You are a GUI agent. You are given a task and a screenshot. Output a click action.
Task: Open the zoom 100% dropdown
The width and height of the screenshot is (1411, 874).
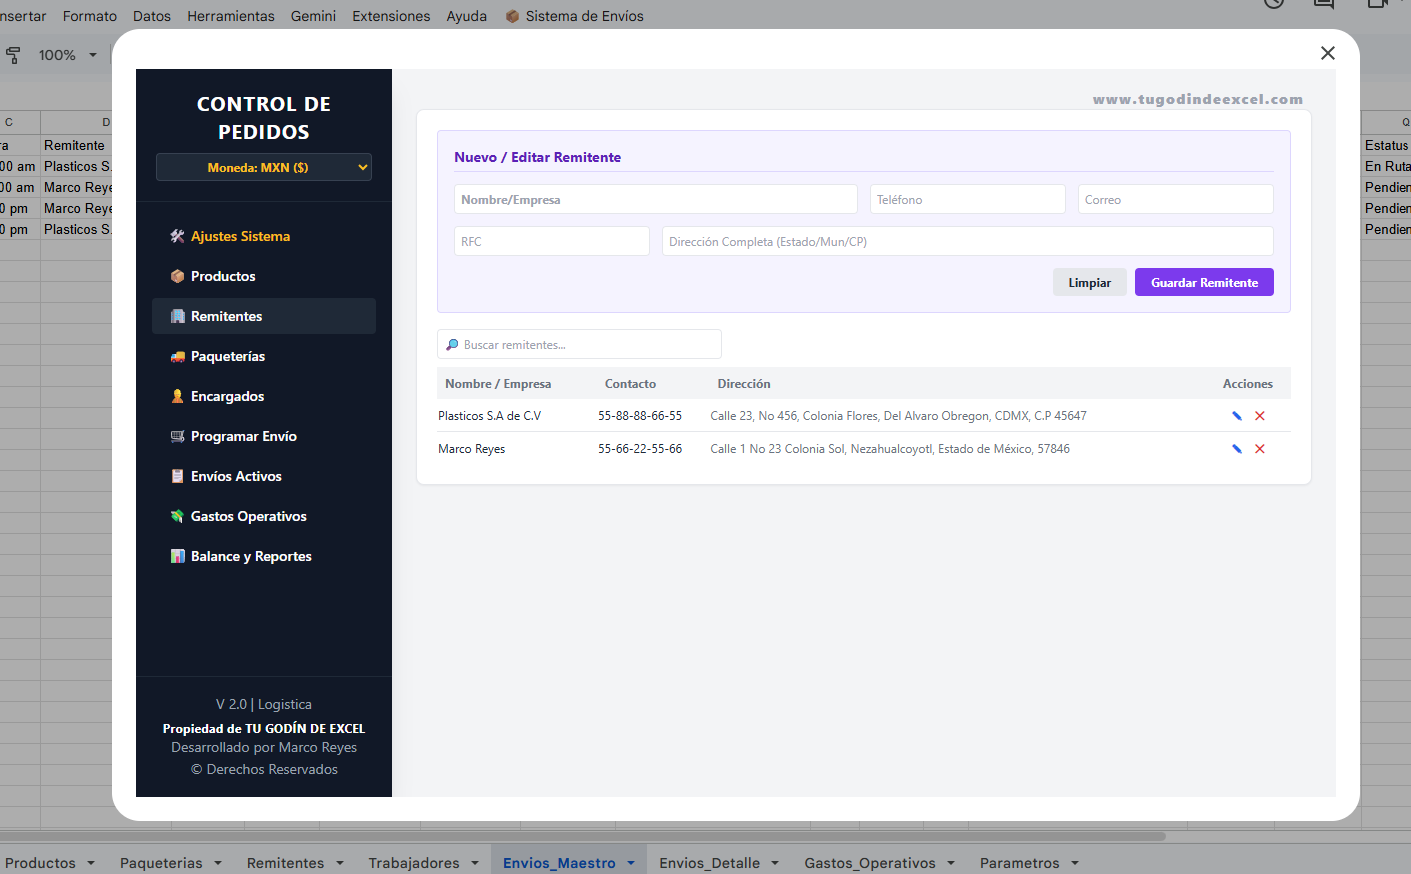[68, 55]
